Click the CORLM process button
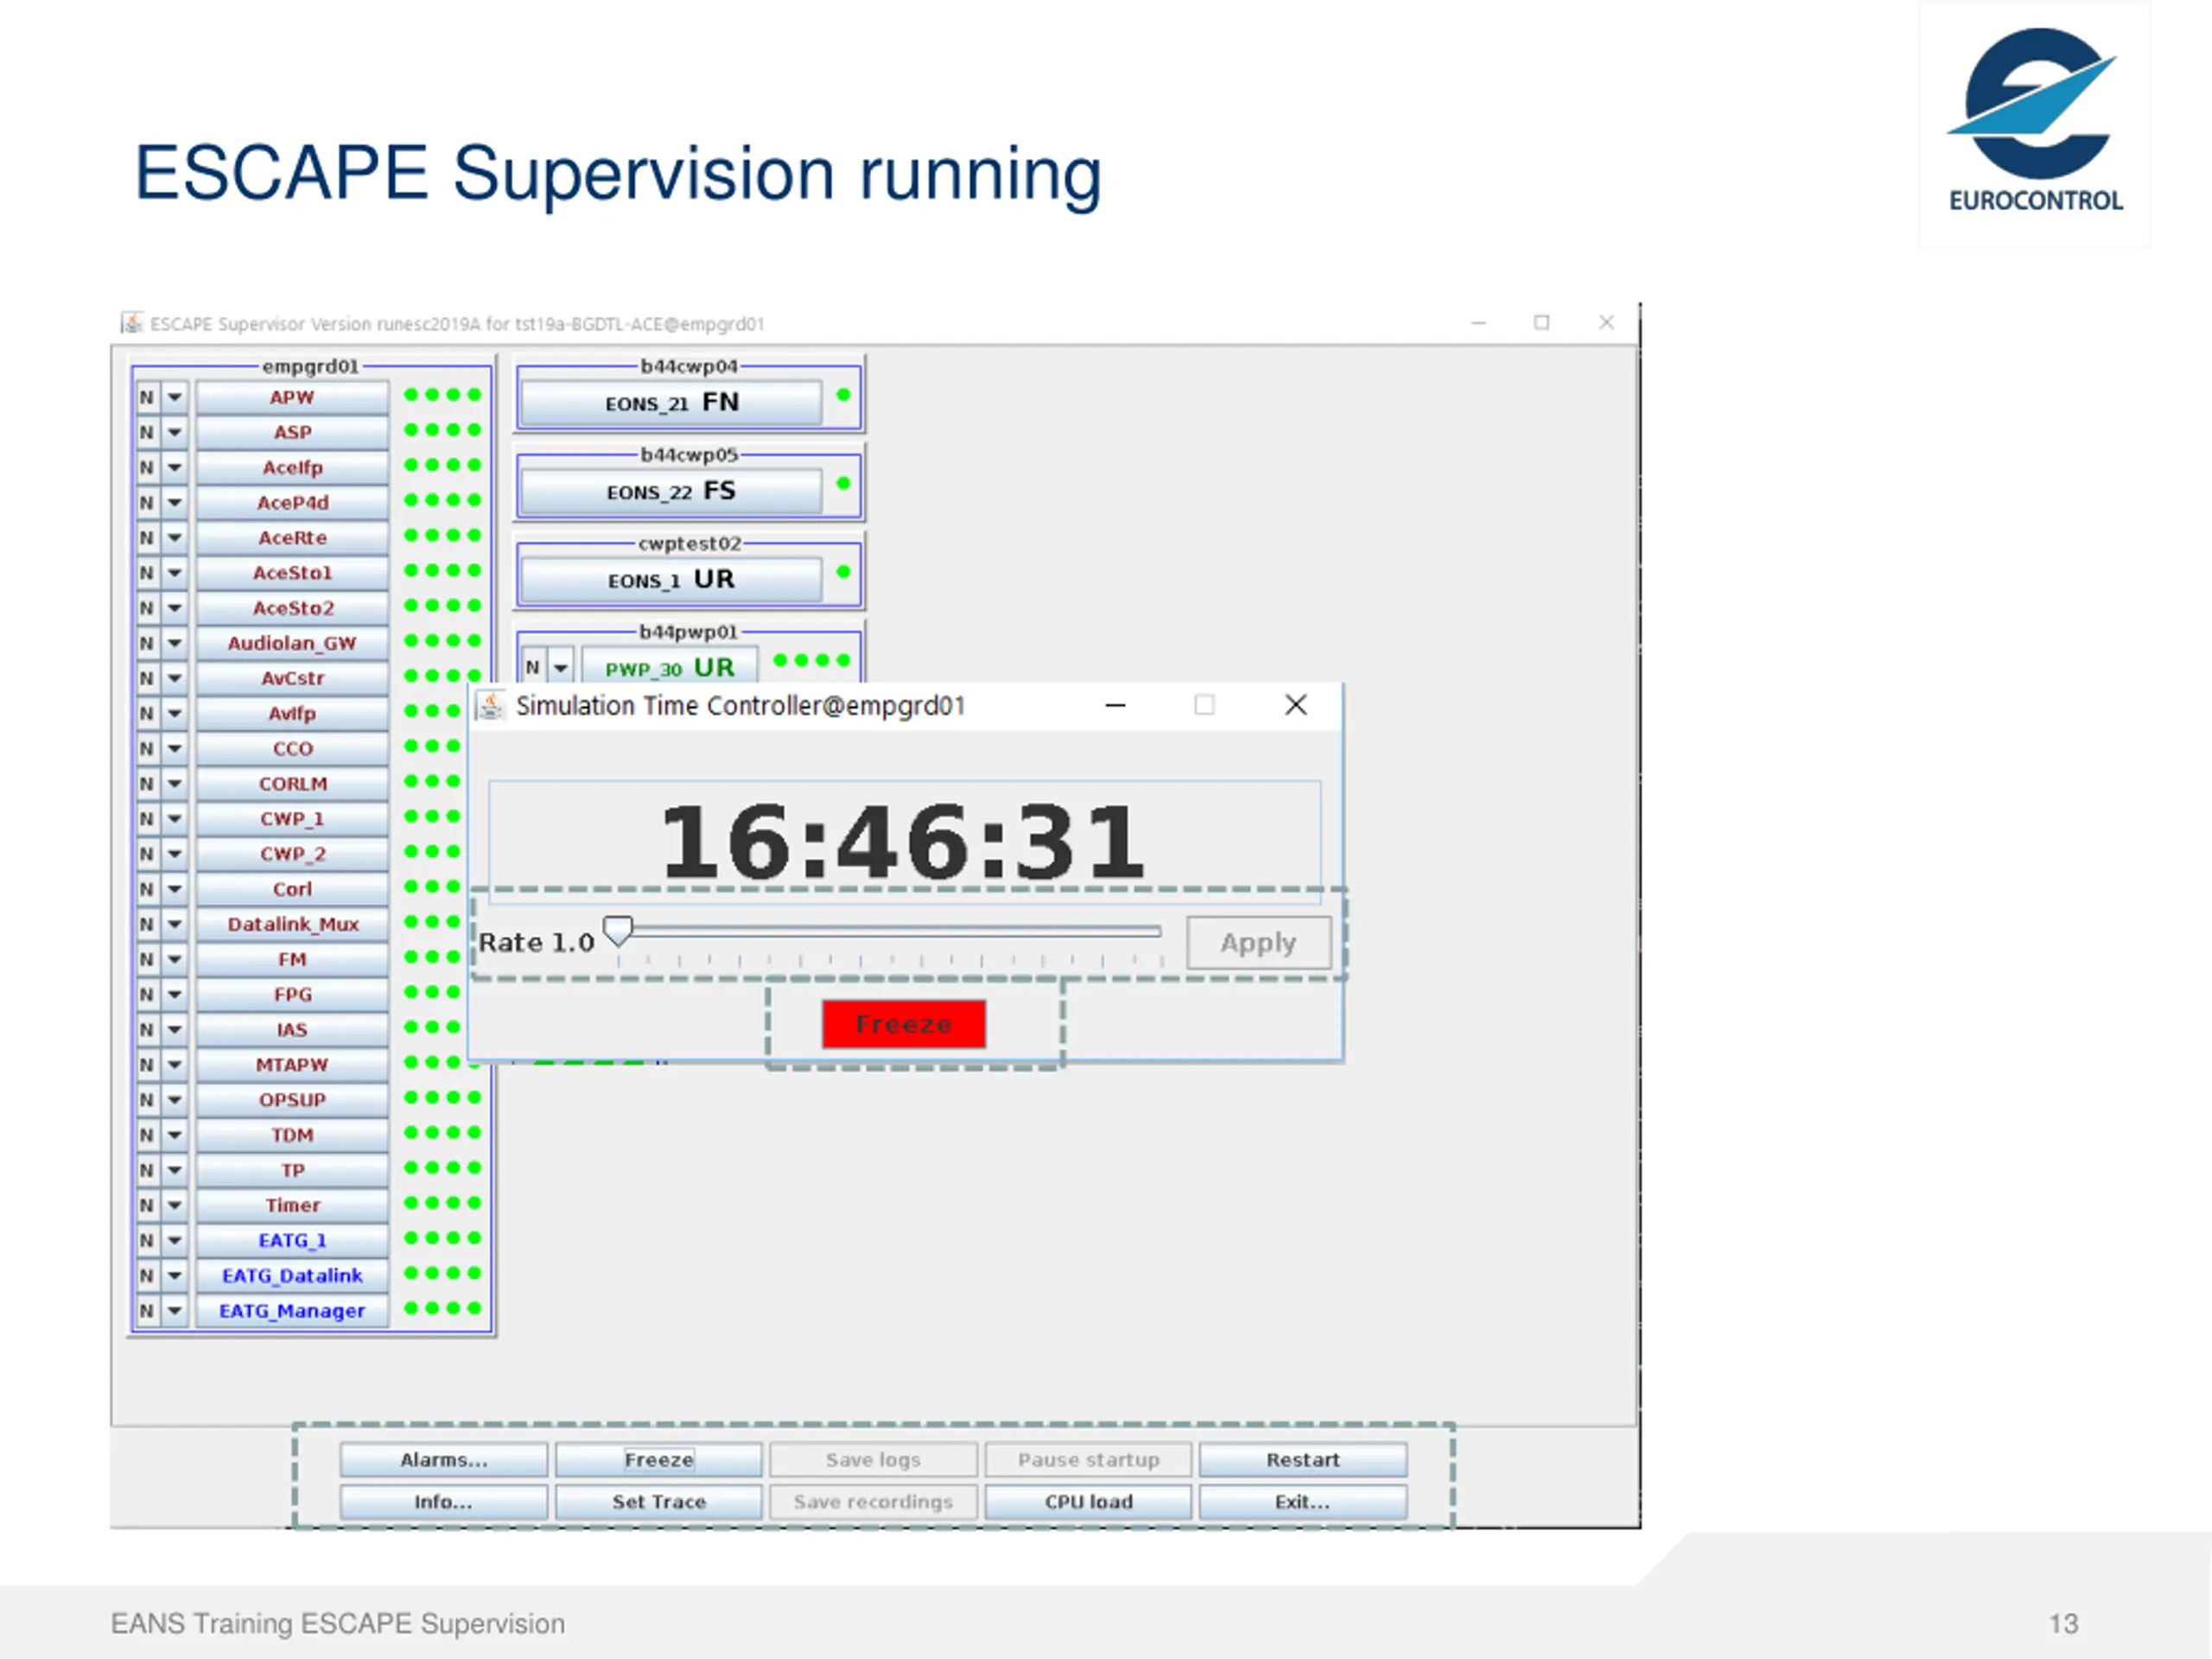Viewport: 2212px width, 1659px height. (x=292, y=783)
